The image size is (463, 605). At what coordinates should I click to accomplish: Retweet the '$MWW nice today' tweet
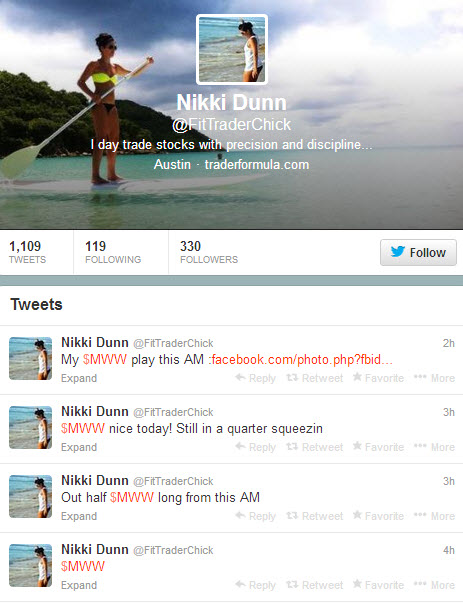pyautogui.click(x=314, y=447)
